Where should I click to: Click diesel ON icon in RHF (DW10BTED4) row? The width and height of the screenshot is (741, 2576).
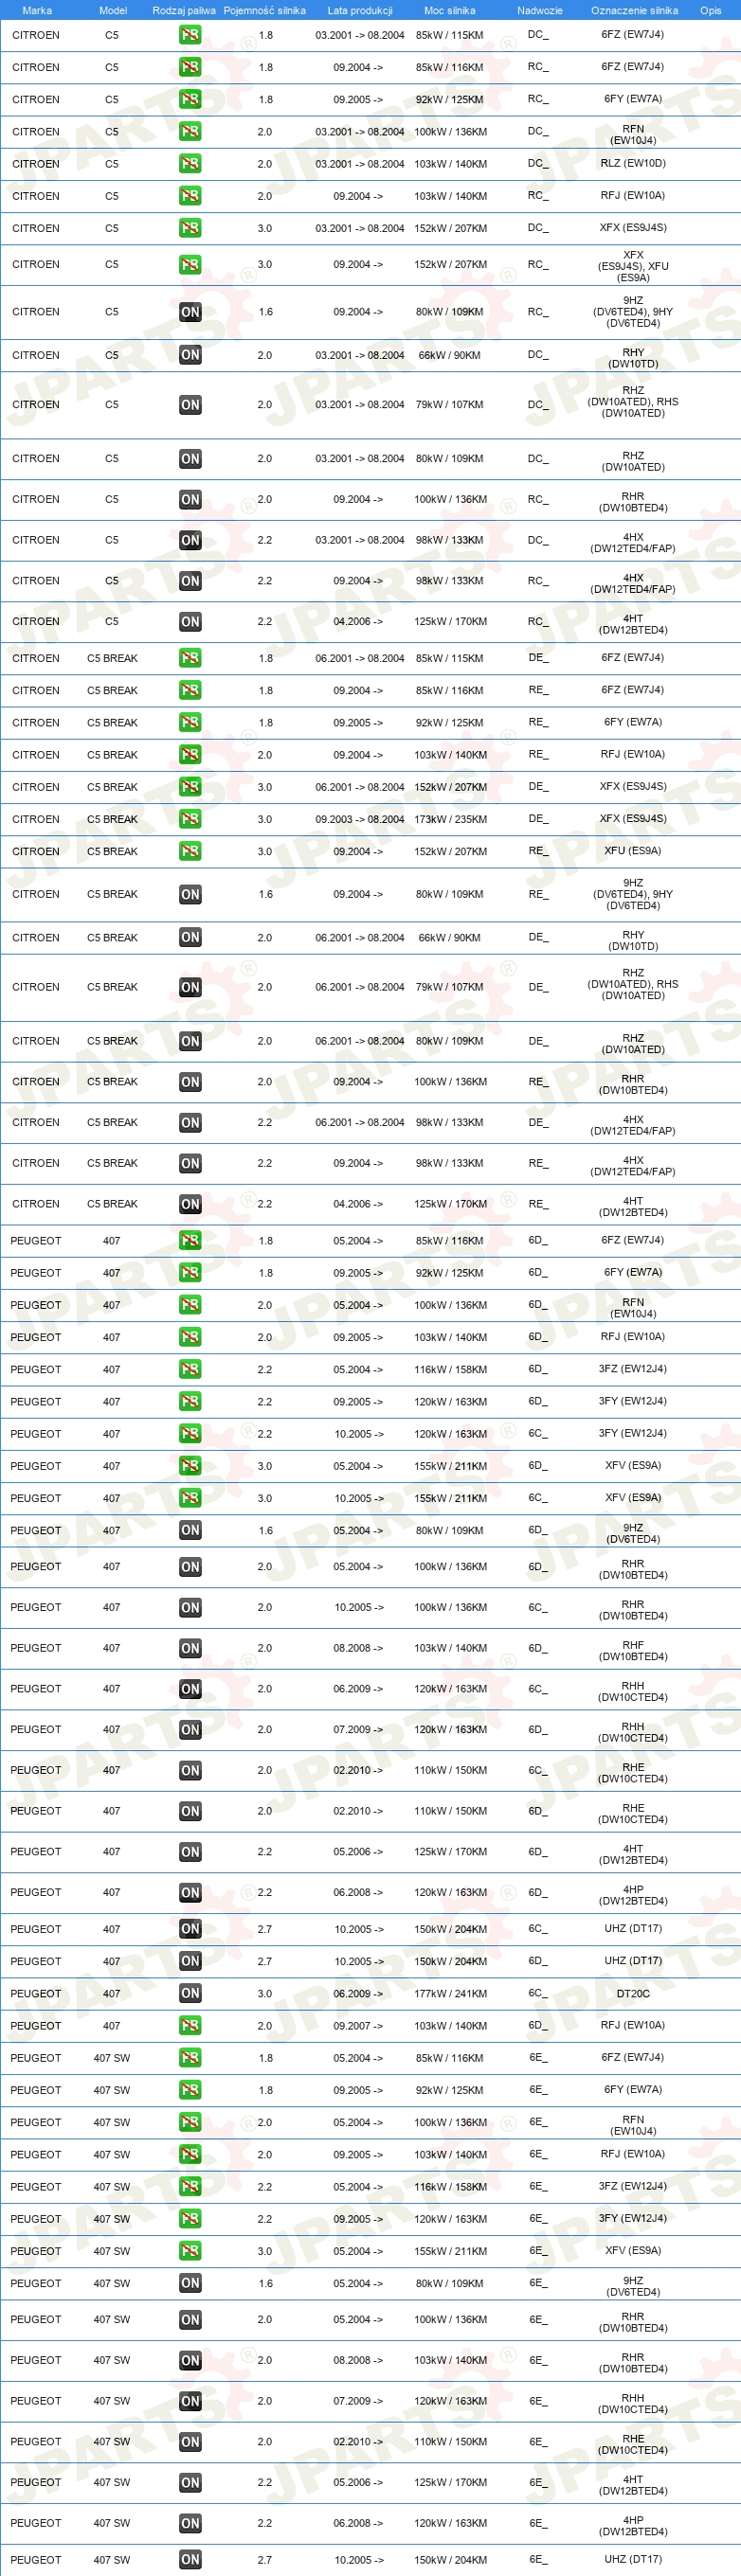pyautogui.click(x=190, y=1648)
